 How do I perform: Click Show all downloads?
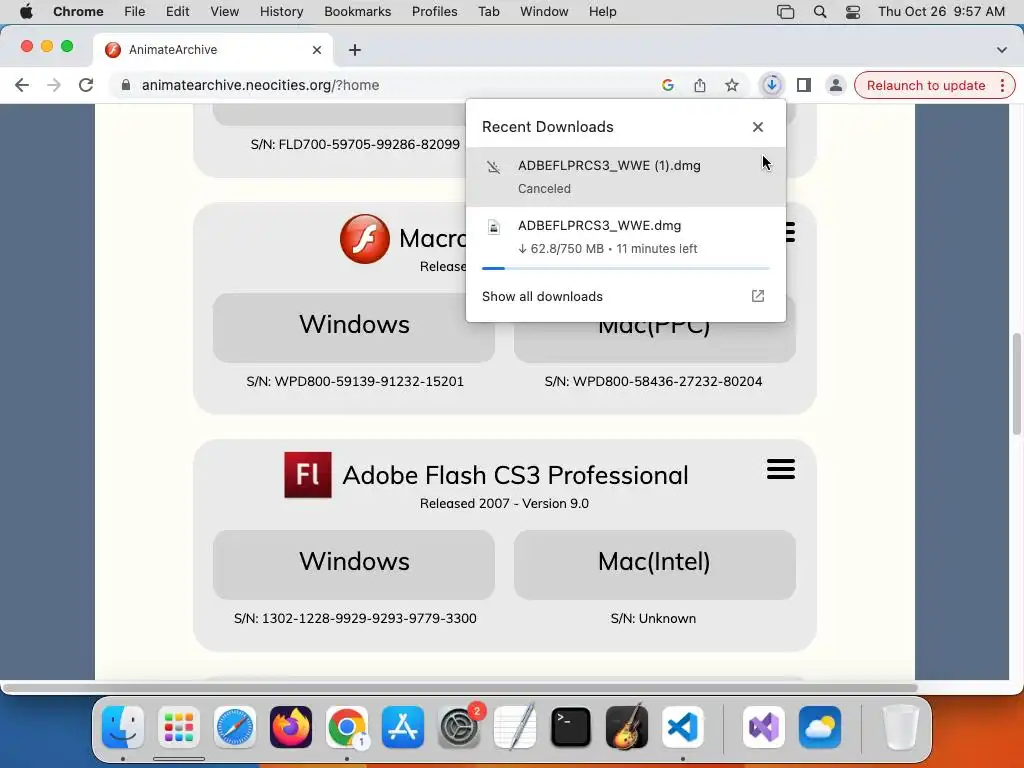[542, 296]
